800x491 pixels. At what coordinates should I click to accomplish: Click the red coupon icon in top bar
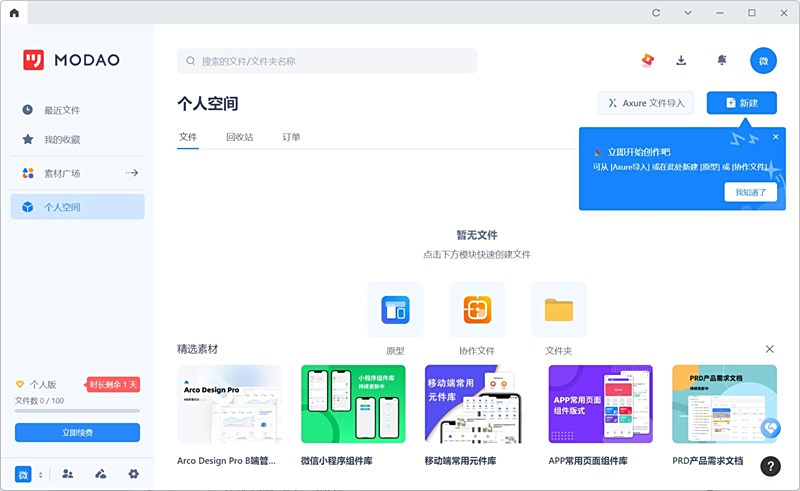click(647, 60)
